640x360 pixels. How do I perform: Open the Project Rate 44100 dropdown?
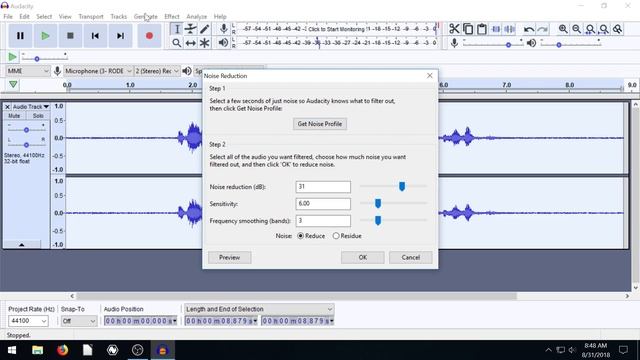pyautogui.click(x=28, y=321)
